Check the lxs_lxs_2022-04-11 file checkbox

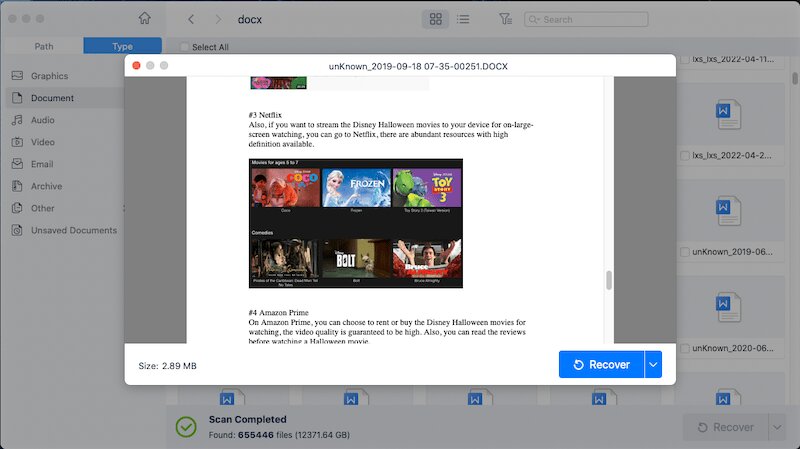[x=685, y=60]
